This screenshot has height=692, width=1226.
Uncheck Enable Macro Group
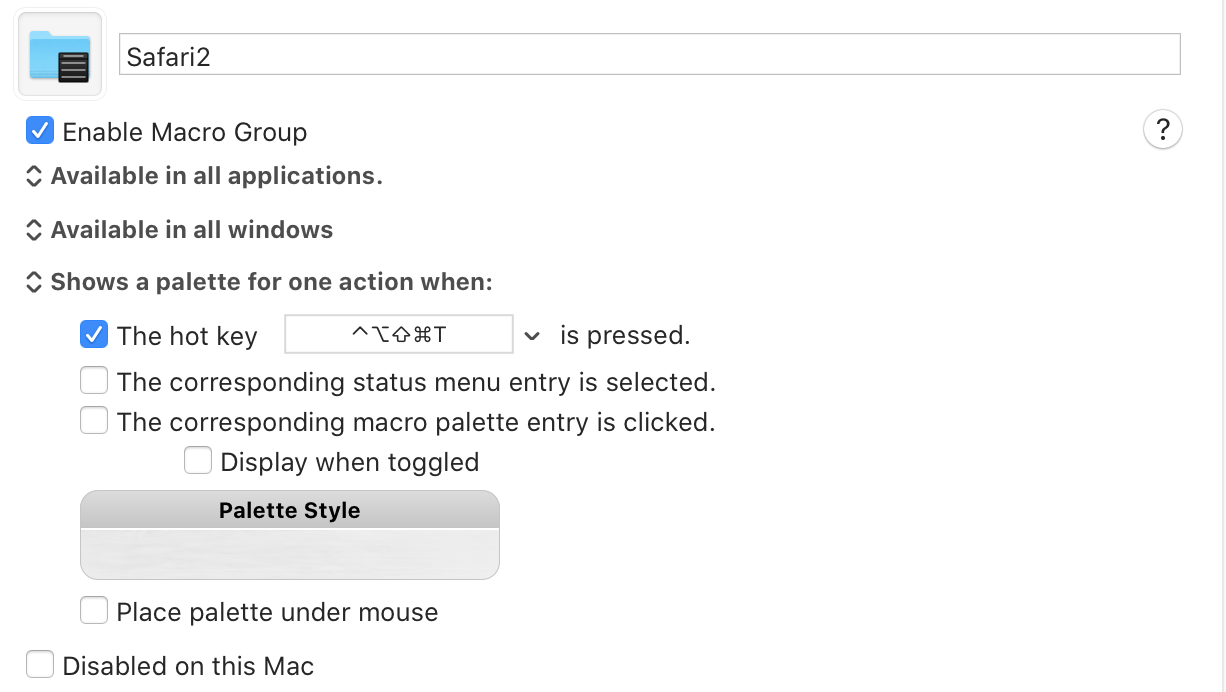point(40,130)
